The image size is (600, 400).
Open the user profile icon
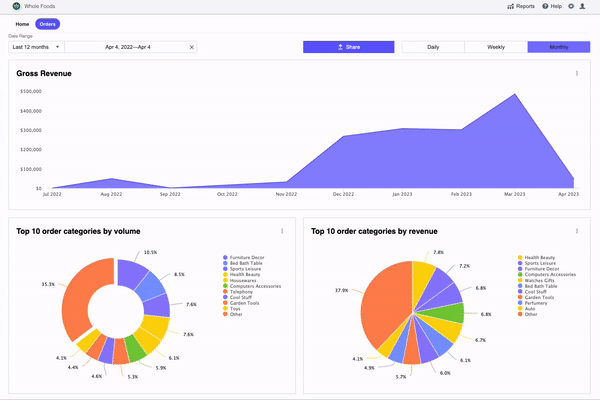582,6
